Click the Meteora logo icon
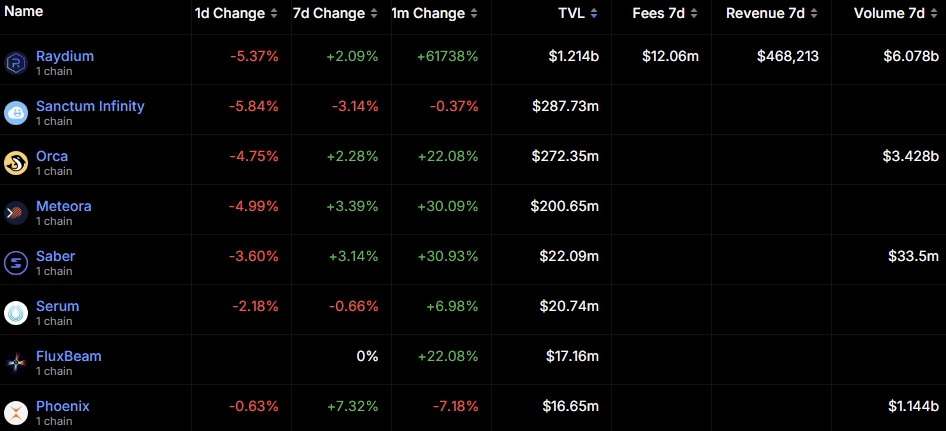The width and height of the screenshot is (946, 431). click(x=16, y=212)
